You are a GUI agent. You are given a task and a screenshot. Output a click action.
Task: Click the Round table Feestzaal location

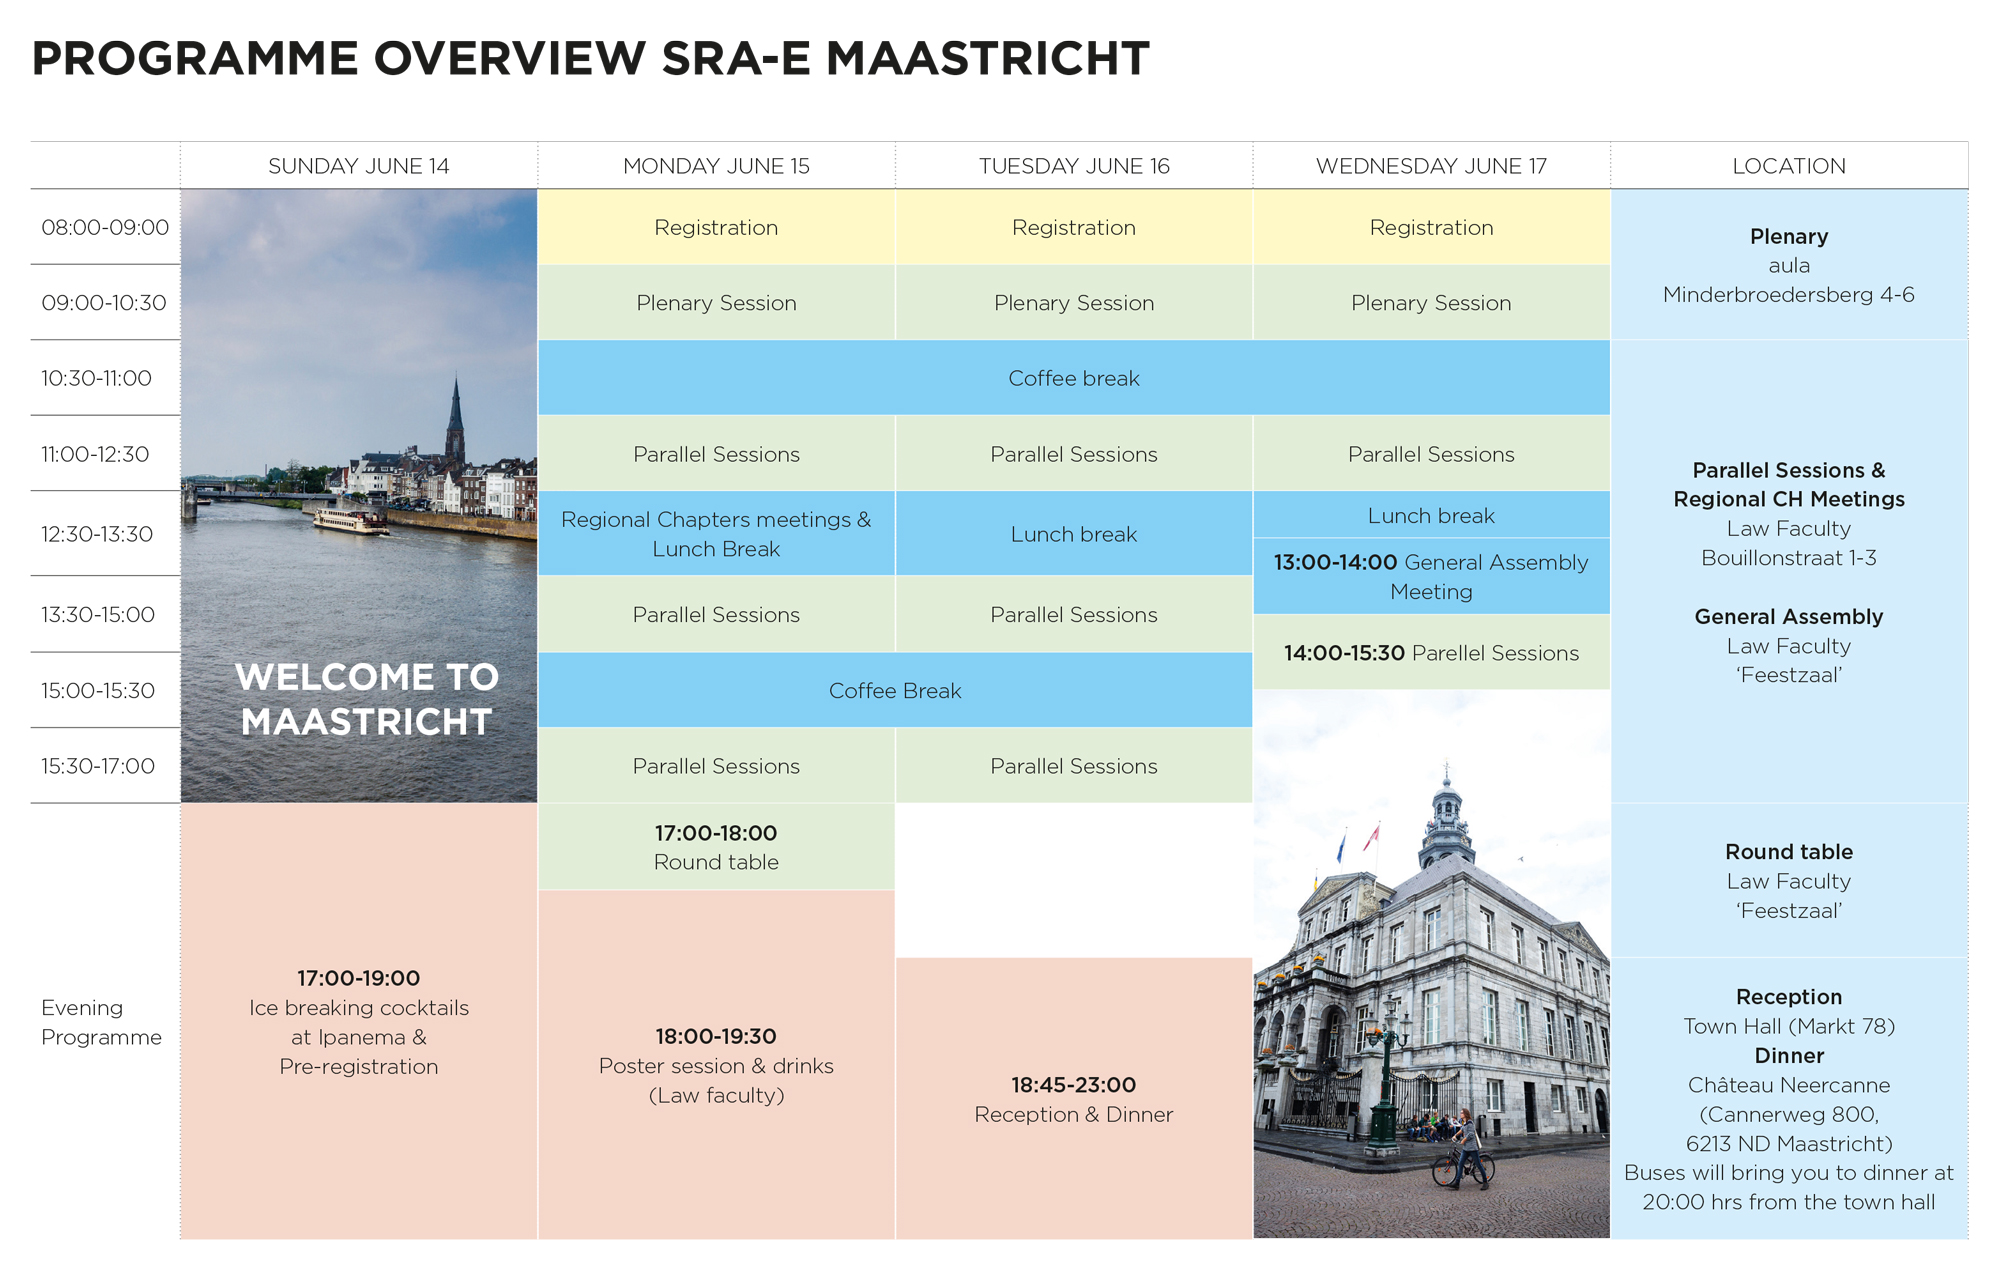point(1789,881)
